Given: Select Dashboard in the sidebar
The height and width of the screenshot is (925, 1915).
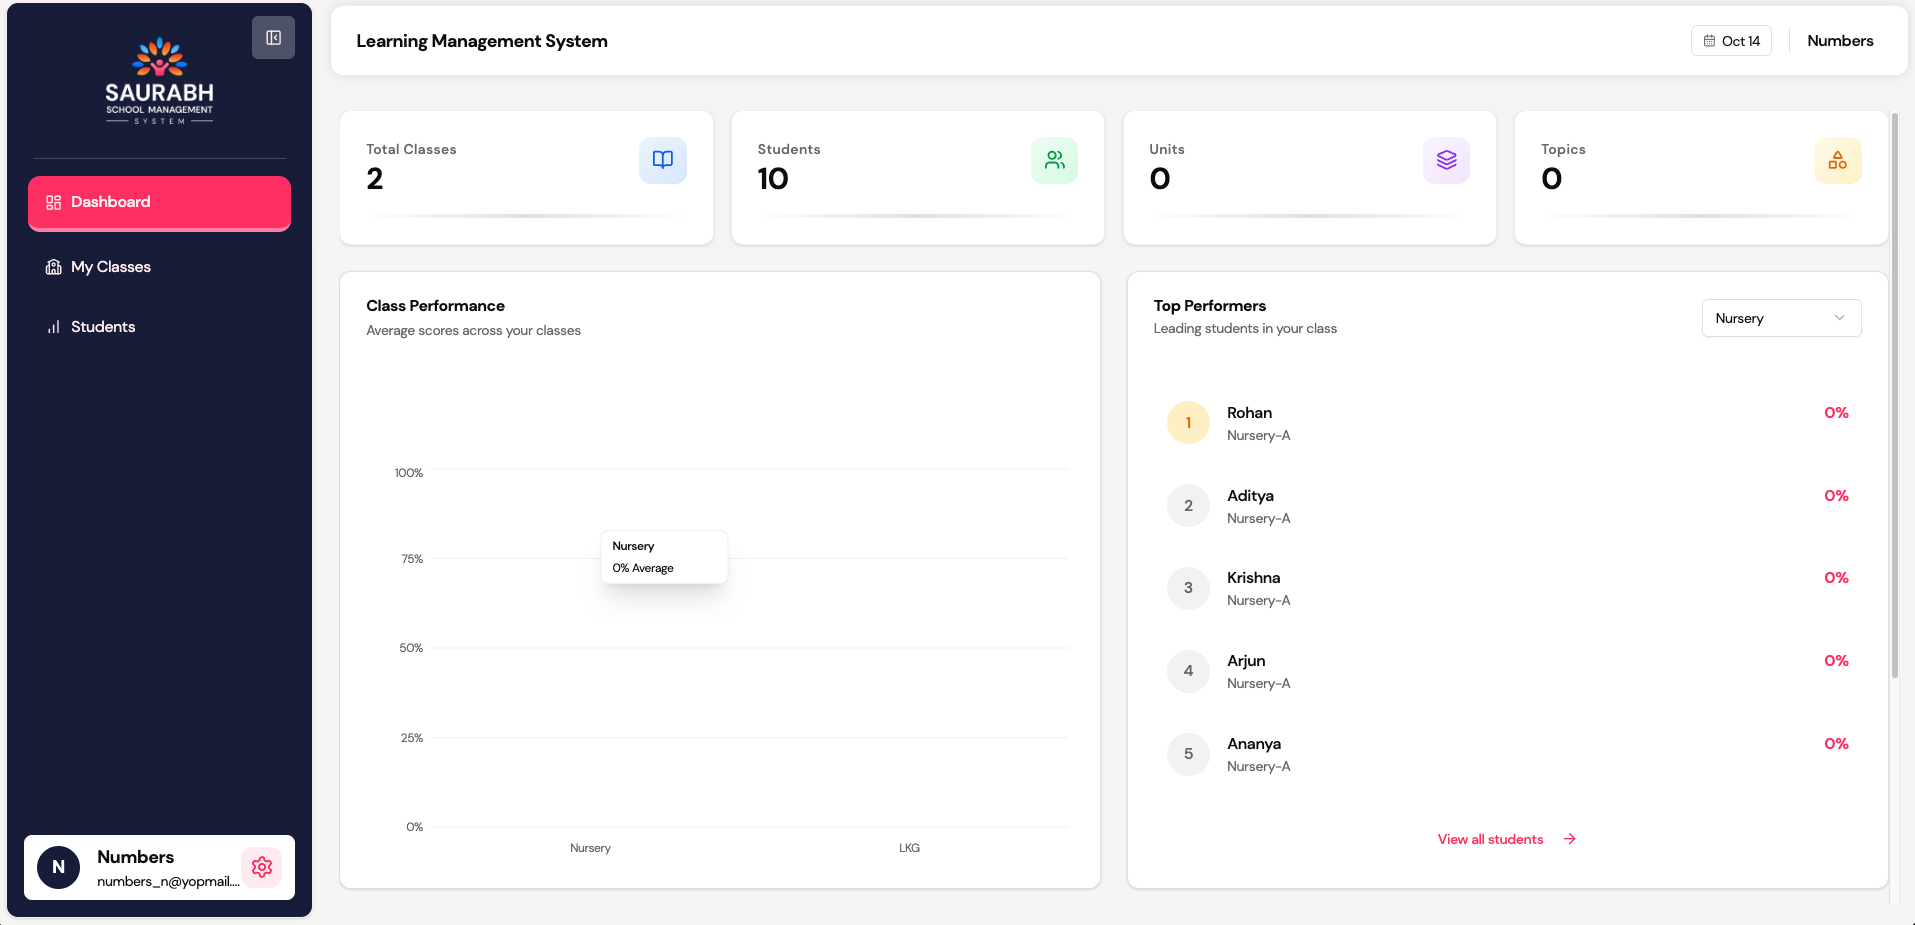Looking at the screenshot, I should tap(159, 202).
